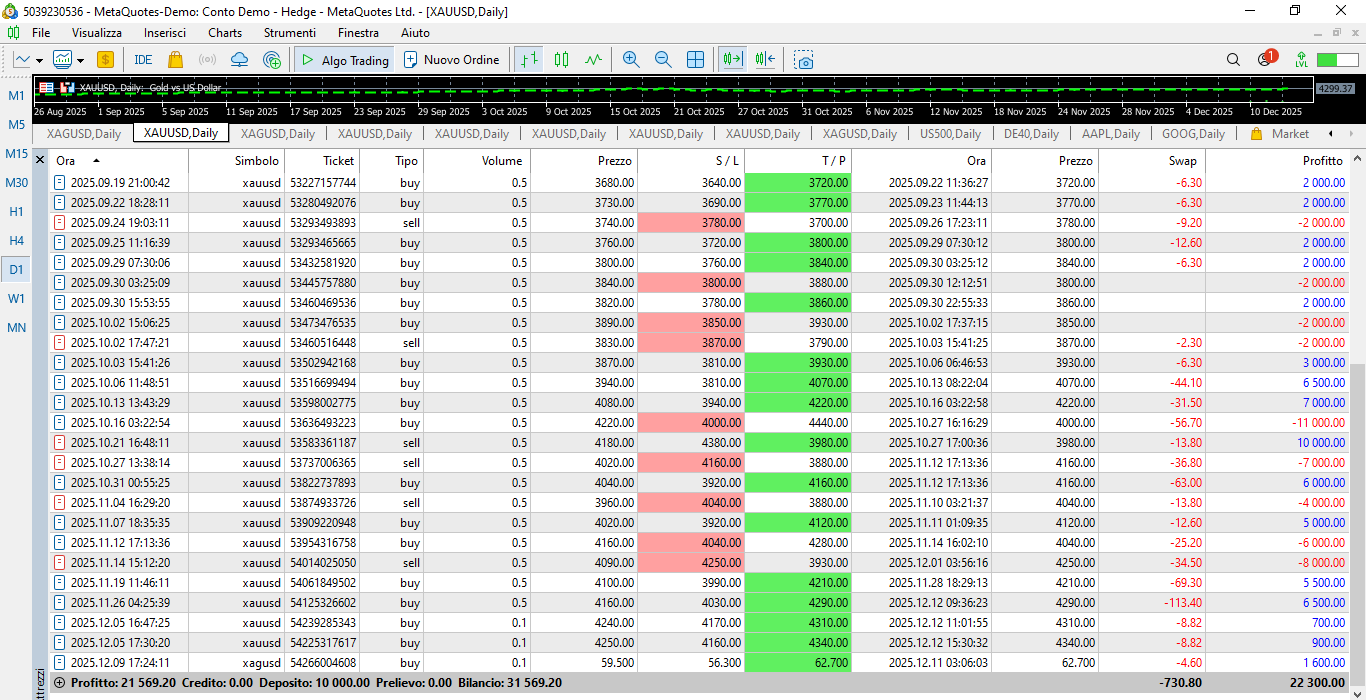Sort the table by Profitto column header
1366x700 pixels.
click(x=1322, y=160)
